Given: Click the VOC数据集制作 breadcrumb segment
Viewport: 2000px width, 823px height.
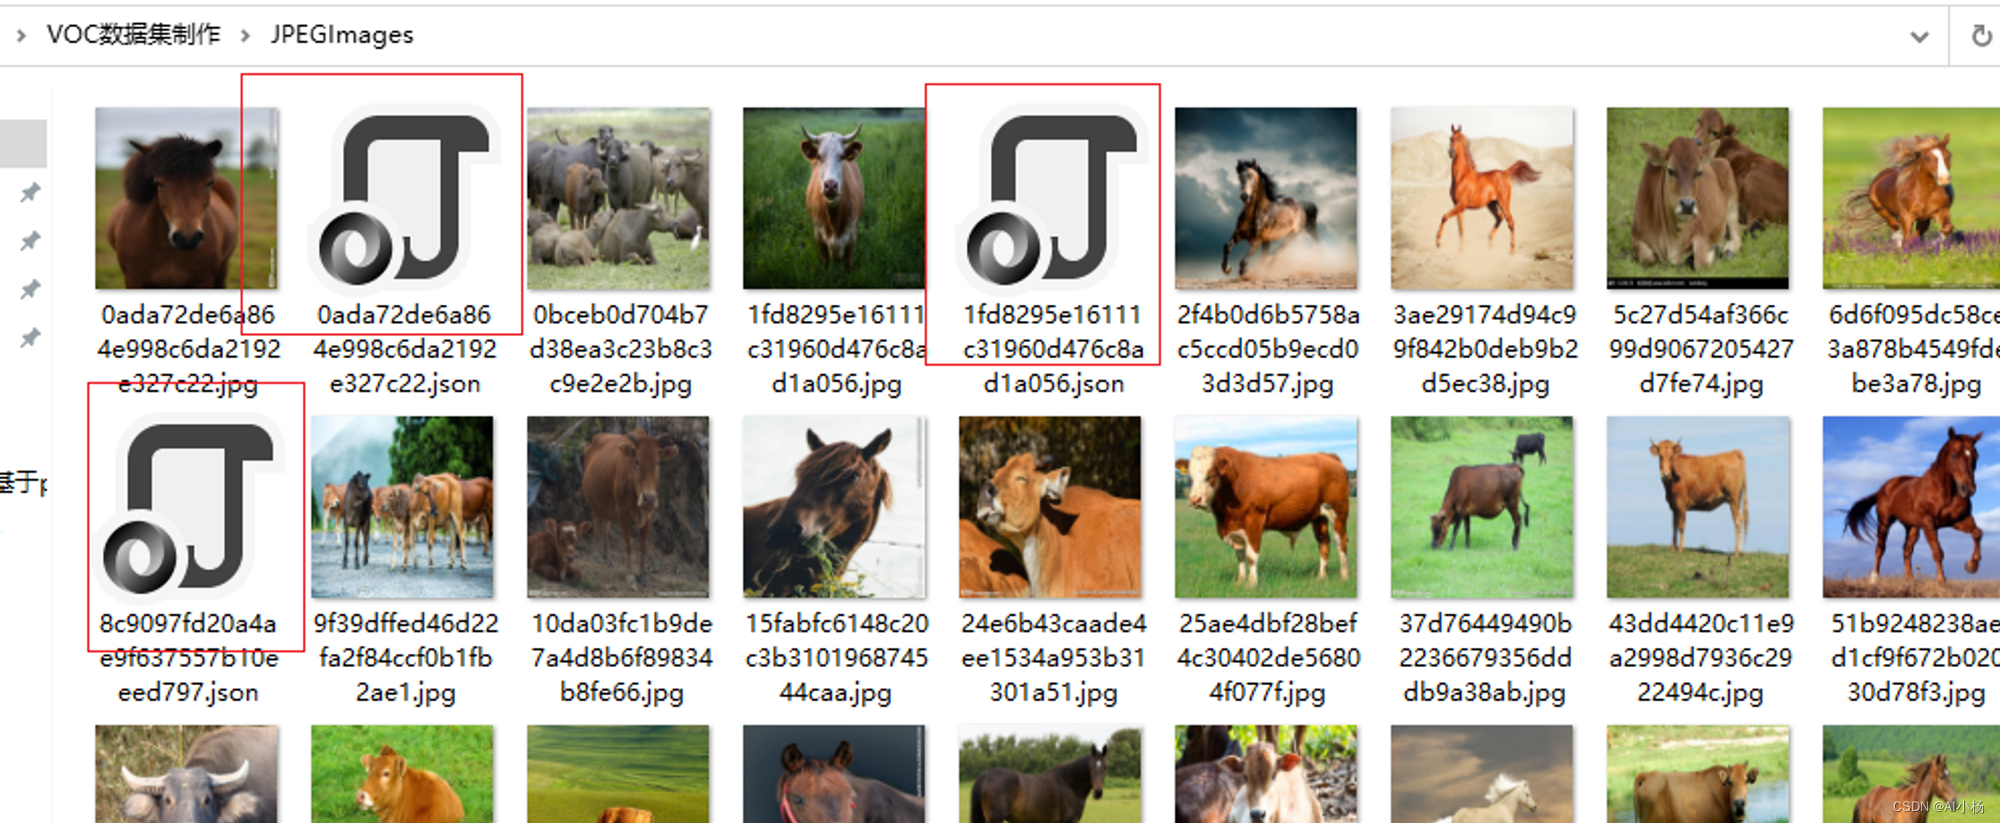Looking at the screenshot, I should pos(134,35).
